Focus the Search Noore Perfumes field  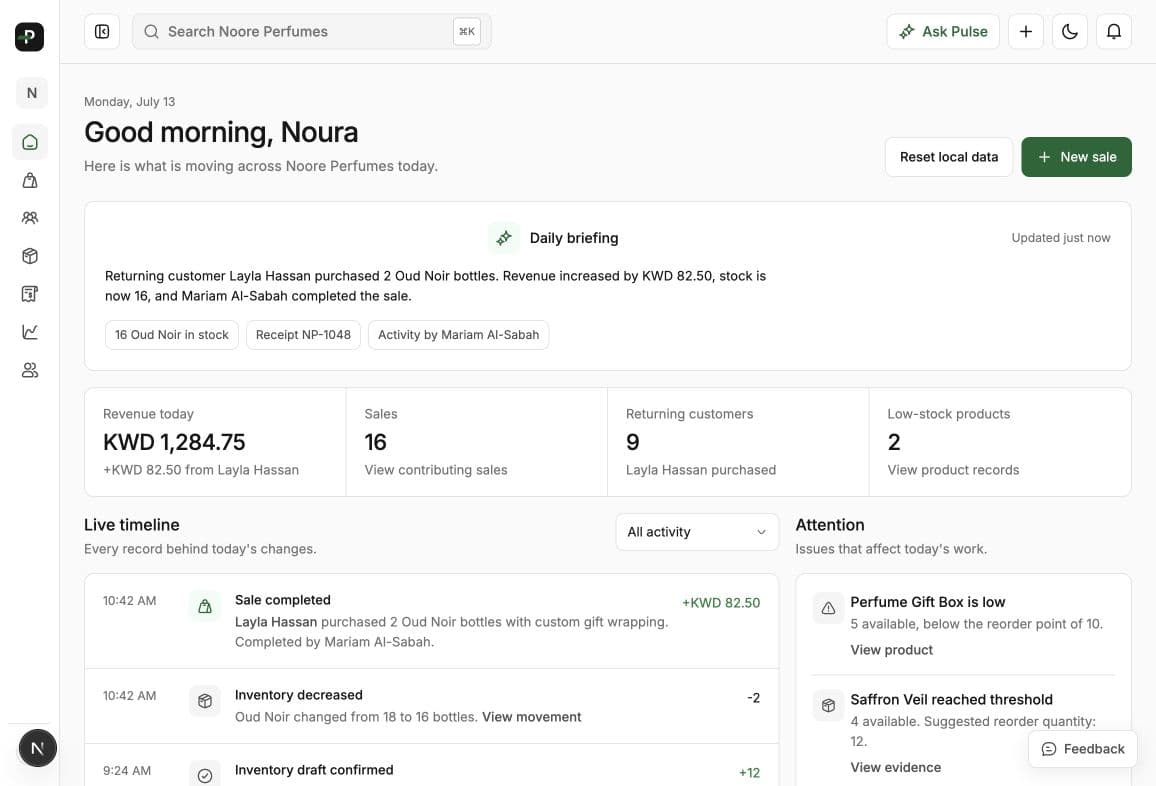point(312,32)
